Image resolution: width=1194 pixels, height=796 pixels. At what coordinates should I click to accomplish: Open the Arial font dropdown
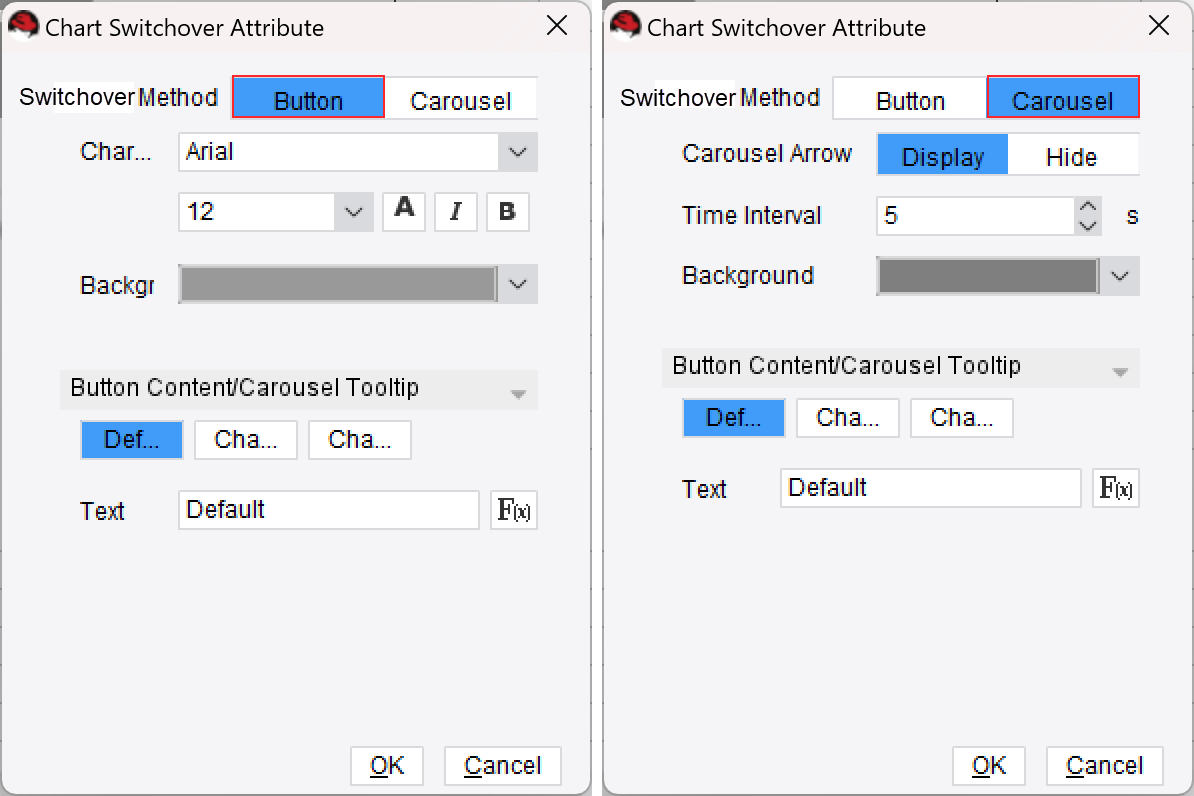(518, 152)
